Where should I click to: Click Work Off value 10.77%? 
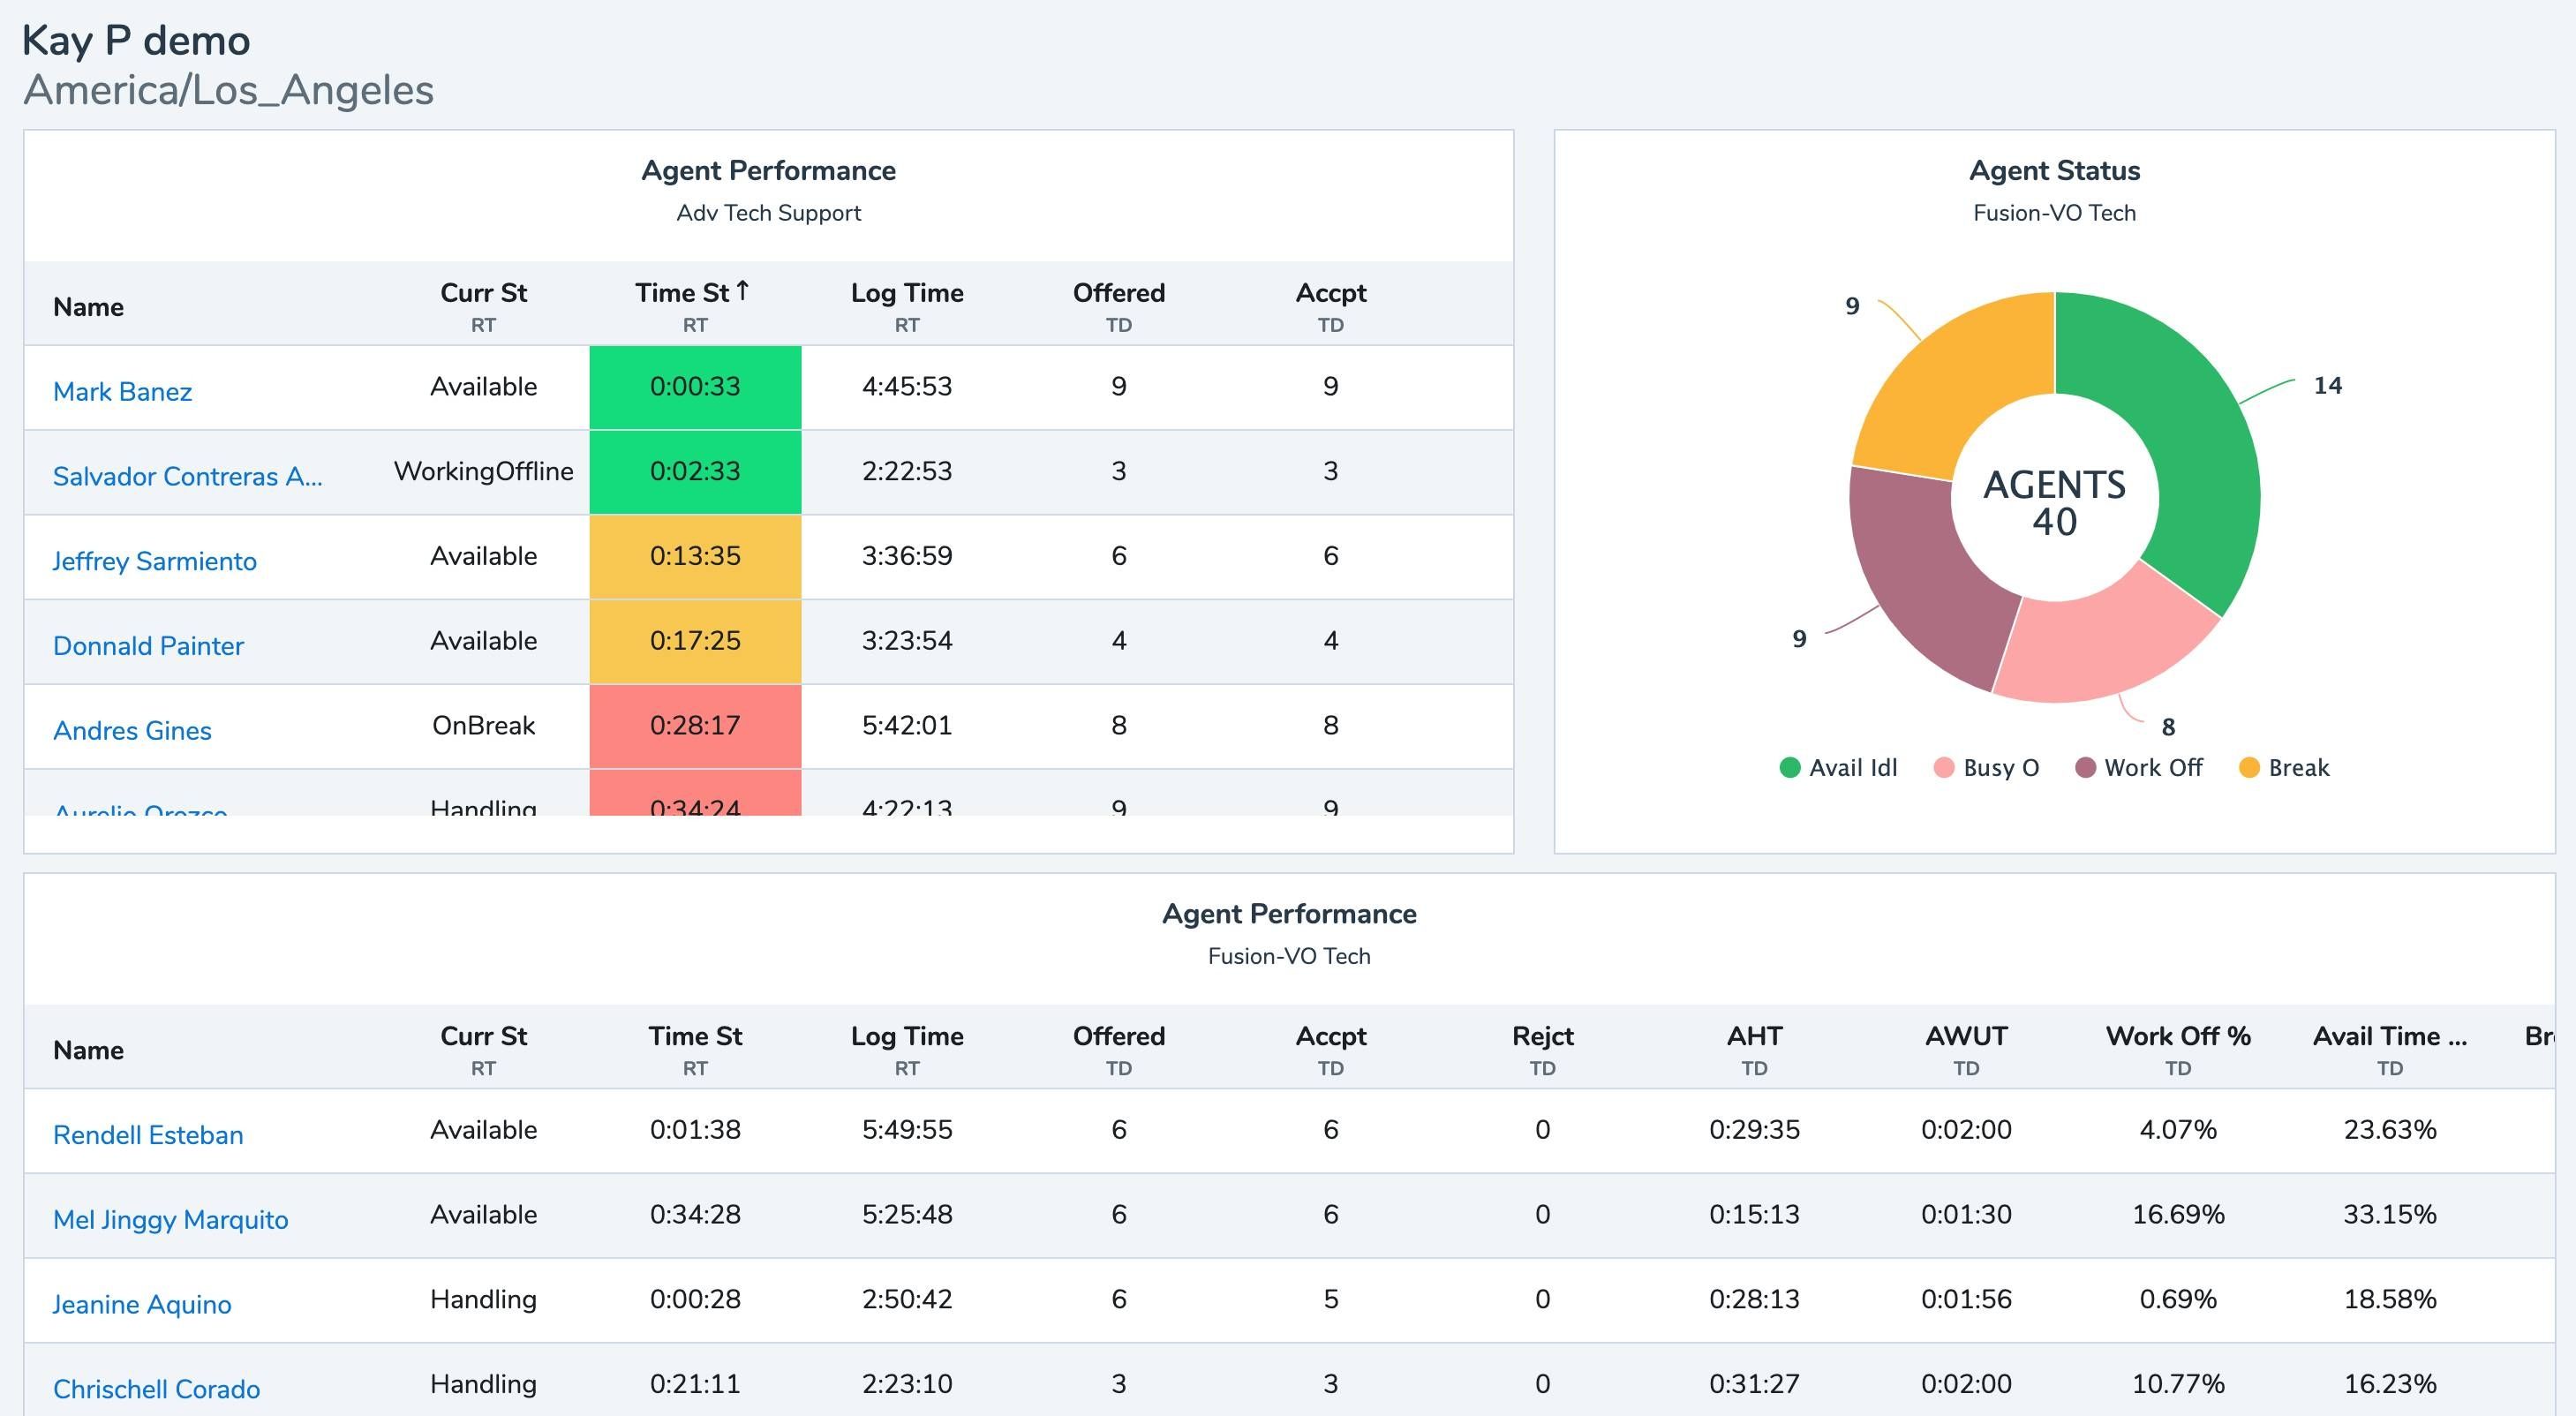pyautogui.click(x=2178, y=1384)
